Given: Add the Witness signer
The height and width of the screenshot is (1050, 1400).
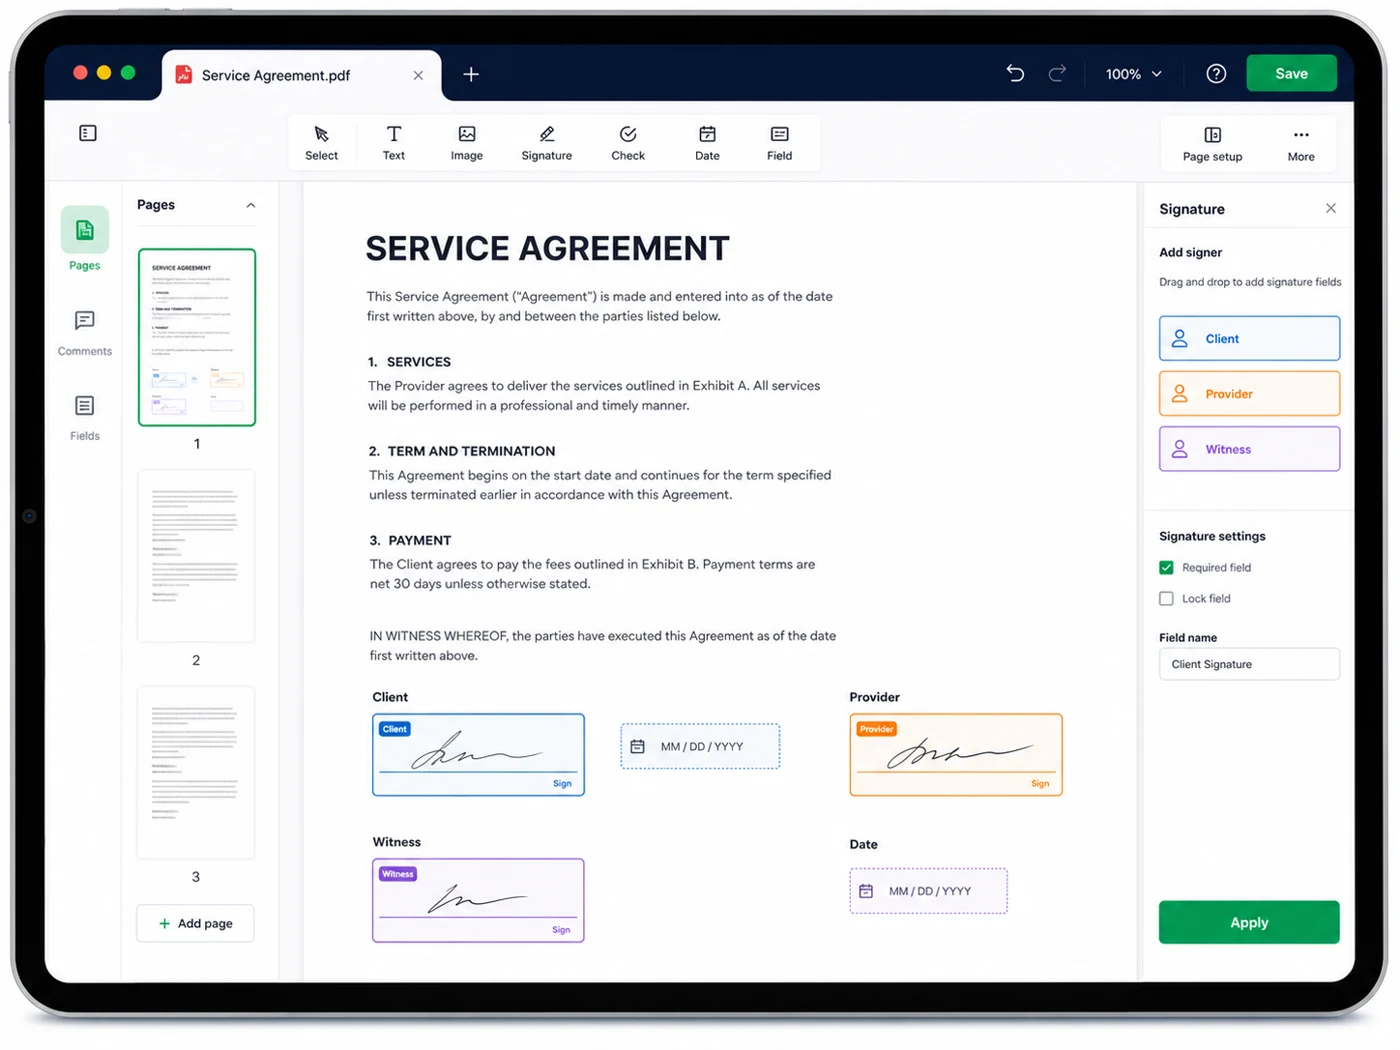Looking at the screenshot, I should click(1249, 449).
